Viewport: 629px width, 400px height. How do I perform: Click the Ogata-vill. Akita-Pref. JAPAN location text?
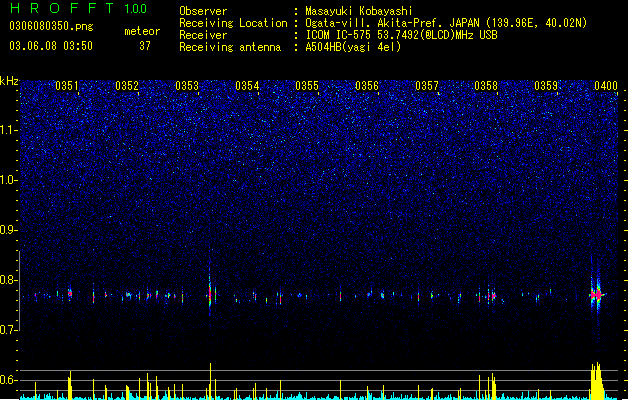click(x=446, y=23)
